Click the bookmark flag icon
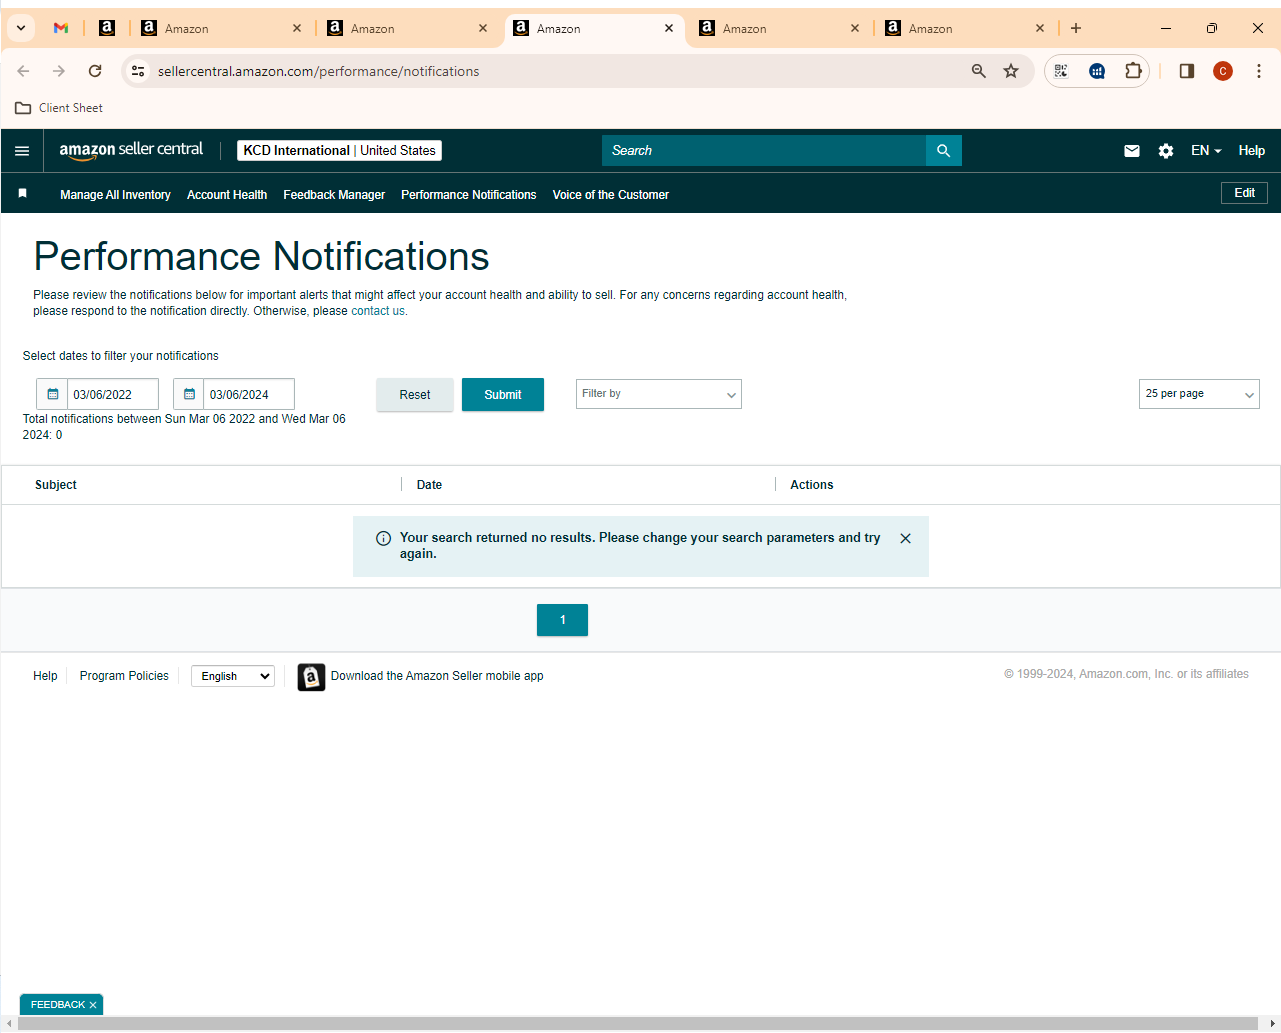The width and height of the screenshot is (1281, 1033). pos(22,193)
